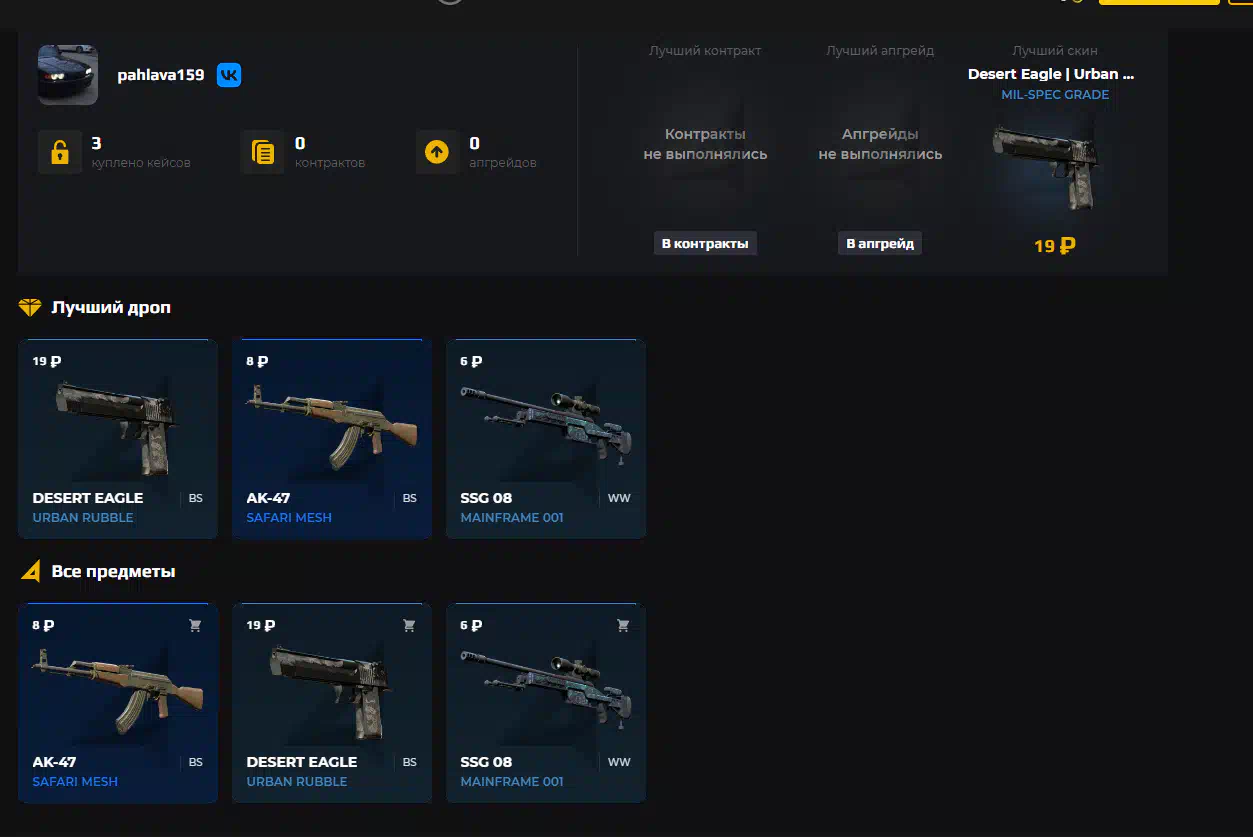Viewport: 1253px width, 837px height.
Task: Open SSG 08 card under Все предметы
Action: click(546, 703)
